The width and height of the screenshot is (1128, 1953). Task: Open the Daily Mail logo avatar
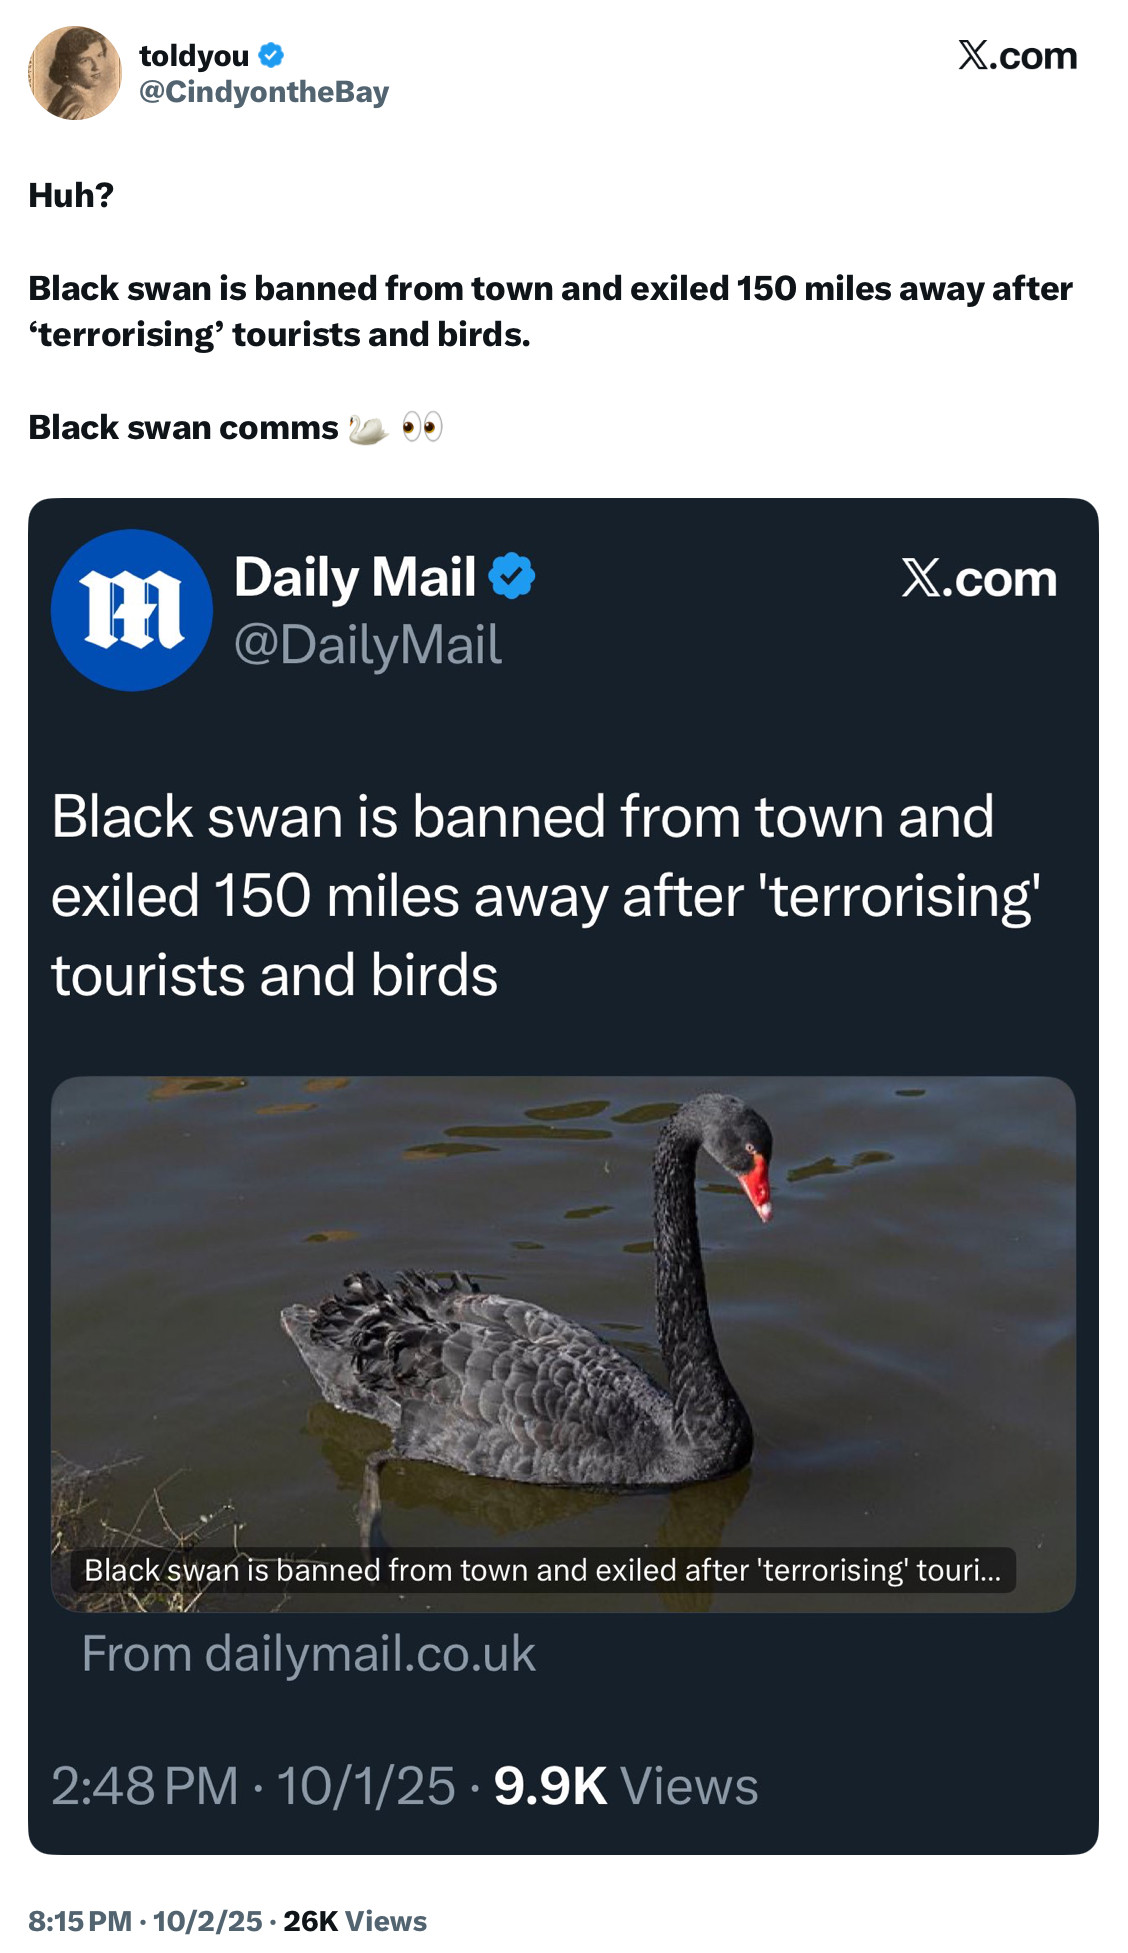[x=132, y=610]
